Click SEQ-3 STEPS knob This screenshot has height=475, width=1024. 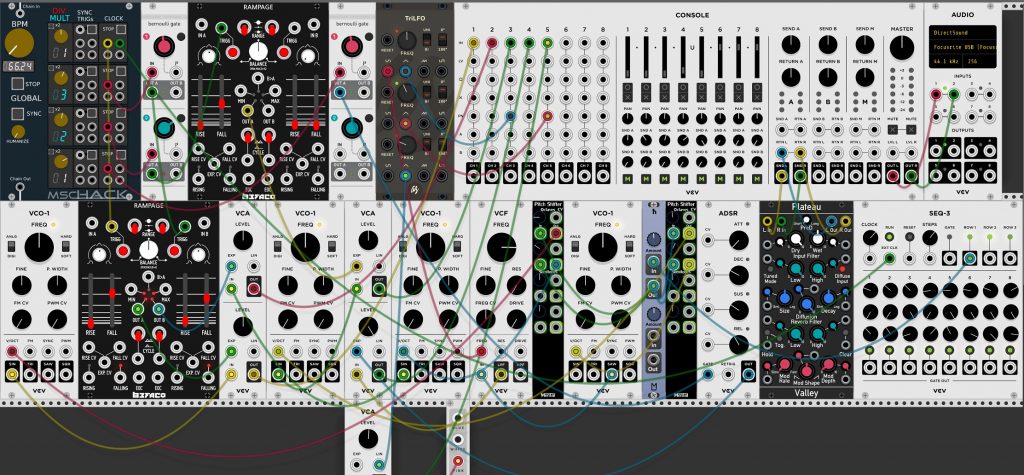pyautogui.click(x=929, y=237)
